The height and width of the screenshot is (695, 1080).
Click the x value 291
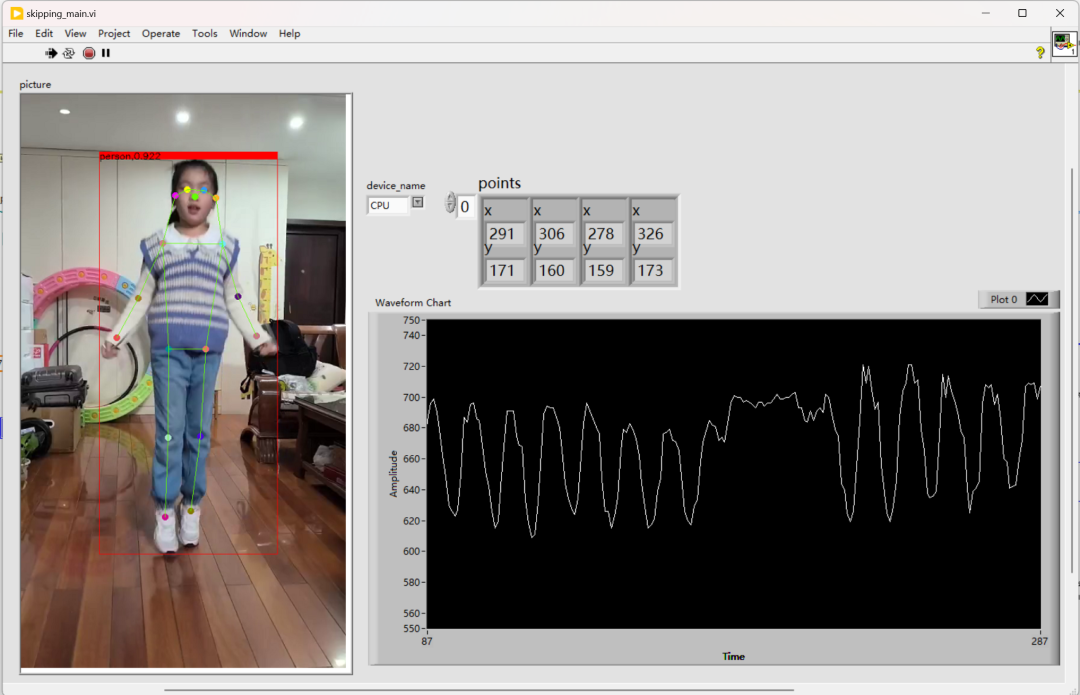[x=506, y=234]
